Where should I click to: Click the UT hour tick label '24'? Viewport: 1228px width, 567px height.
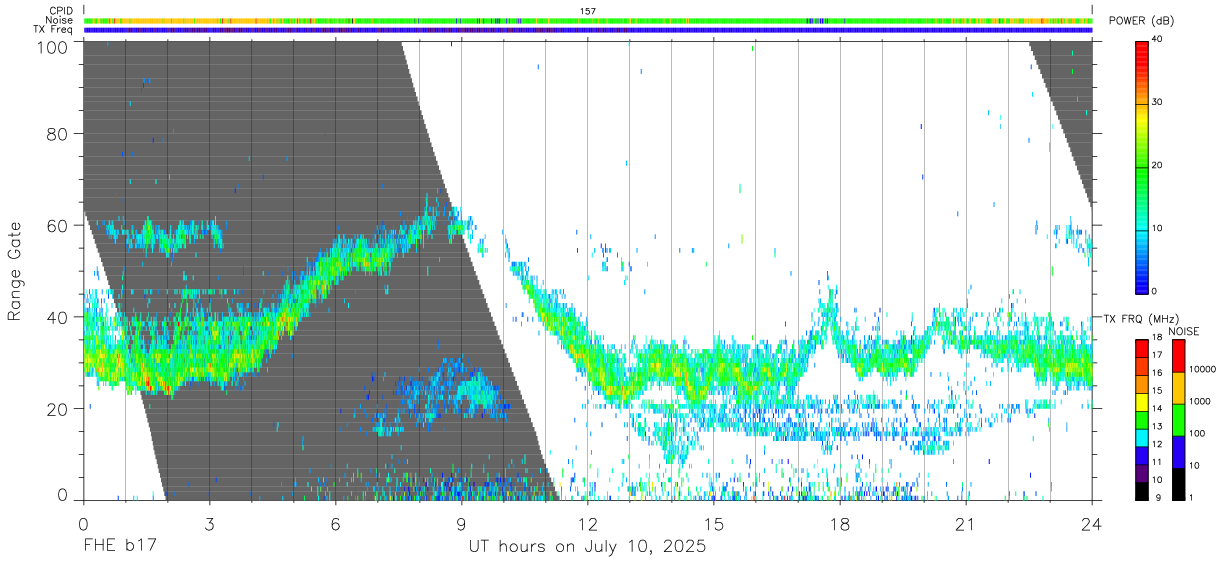(x=1092, y=523)
